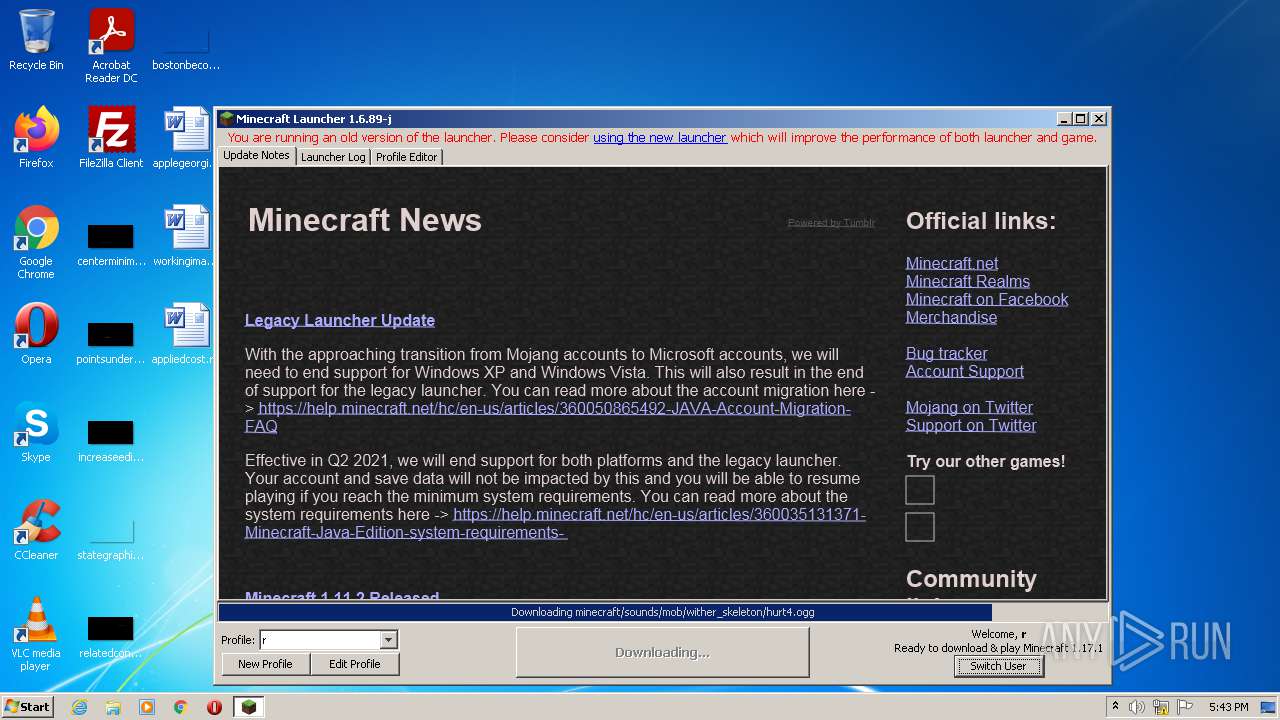
Task: Launch Skype from the desktop
Action: [36, 432]
